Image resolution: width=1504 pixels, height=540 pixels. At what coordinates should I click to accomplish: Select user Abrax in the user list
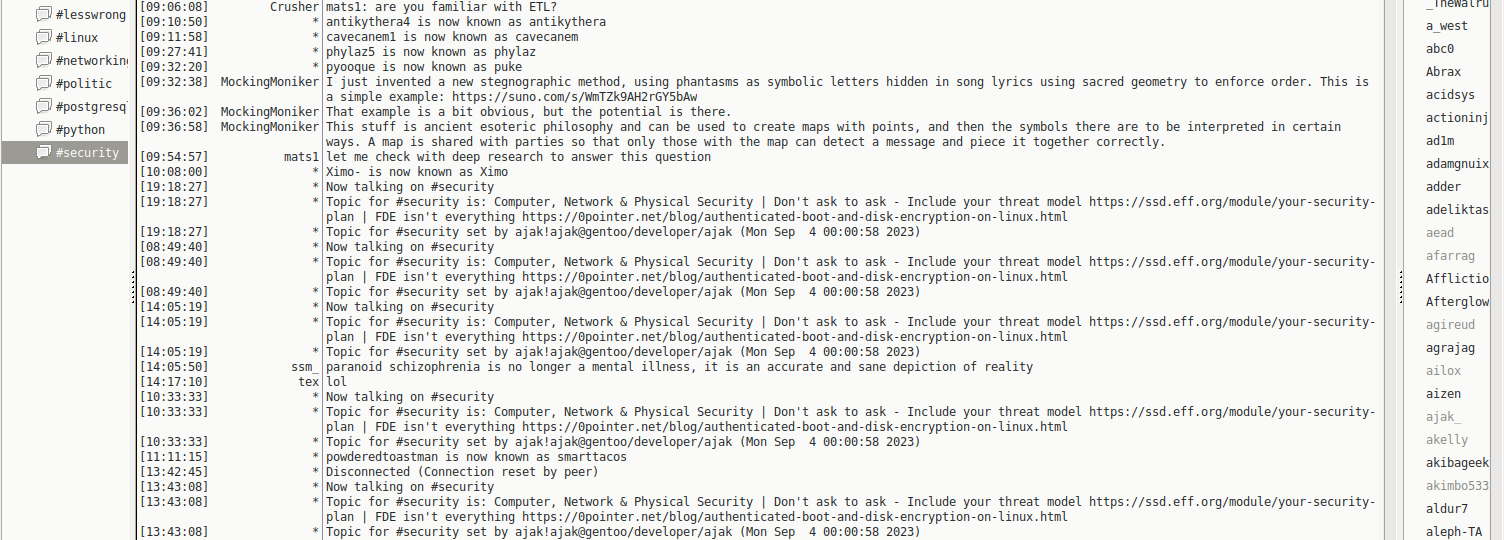(x=1443, y=72)
